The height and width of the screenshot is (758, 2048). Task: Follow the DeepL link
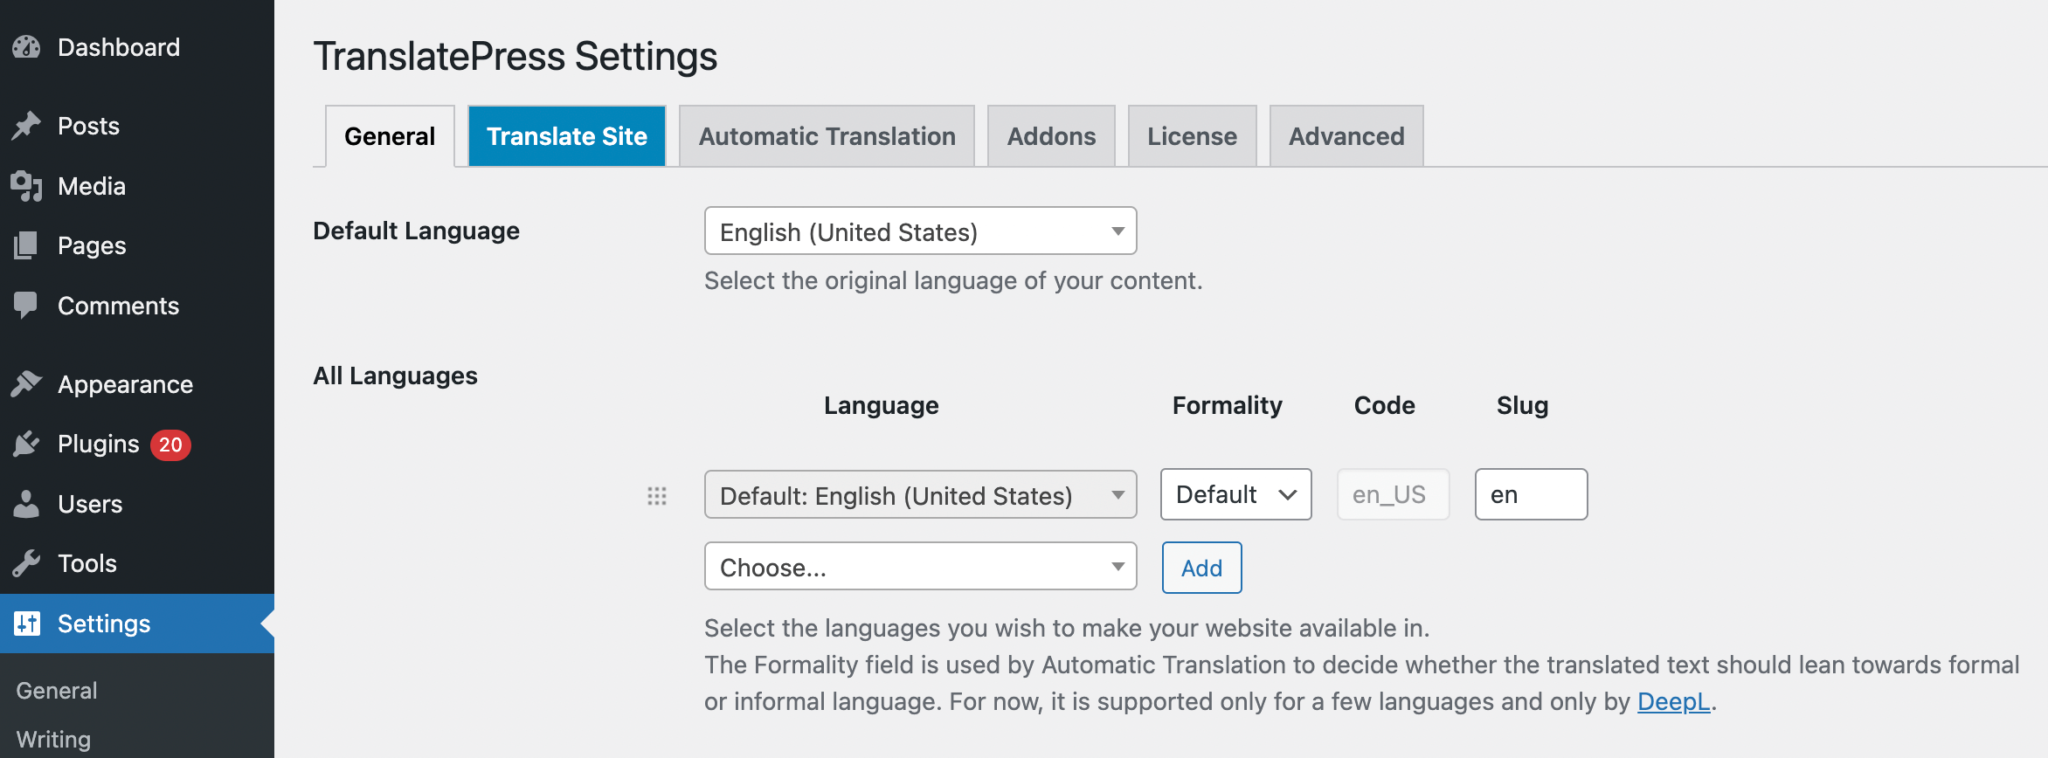[1673, 702]
